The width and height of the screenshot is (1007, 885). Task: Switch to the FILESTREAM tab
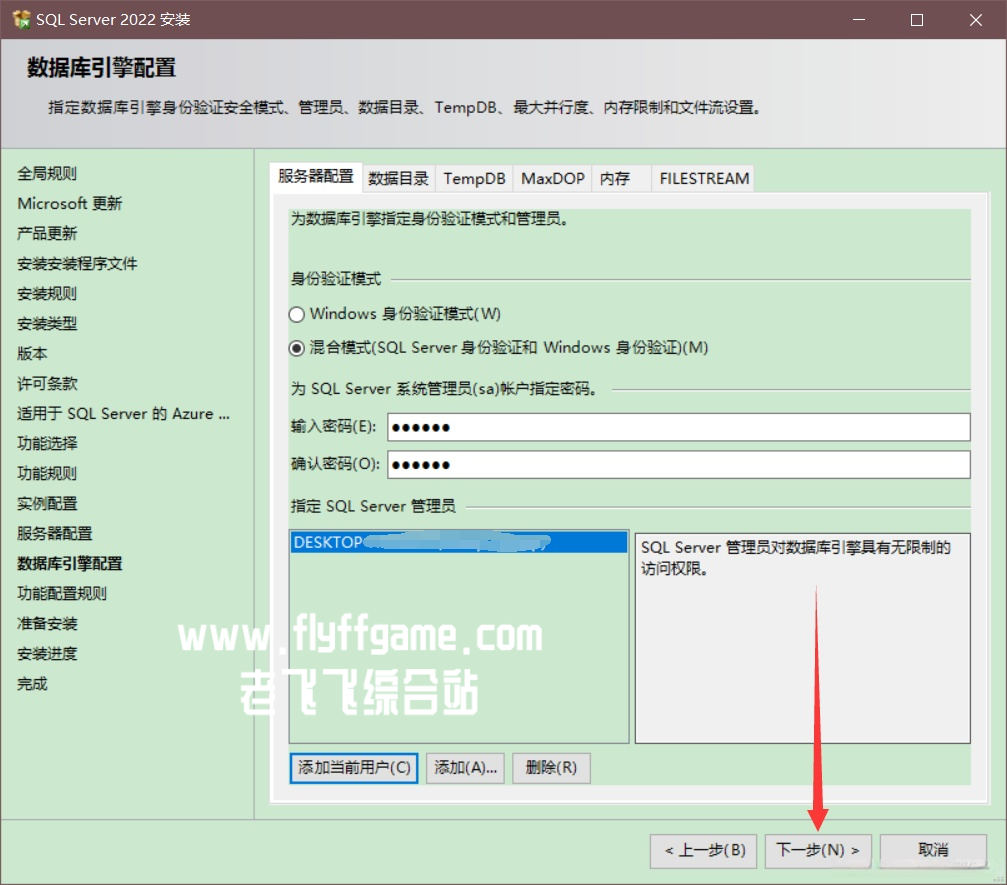click(704, 179)
